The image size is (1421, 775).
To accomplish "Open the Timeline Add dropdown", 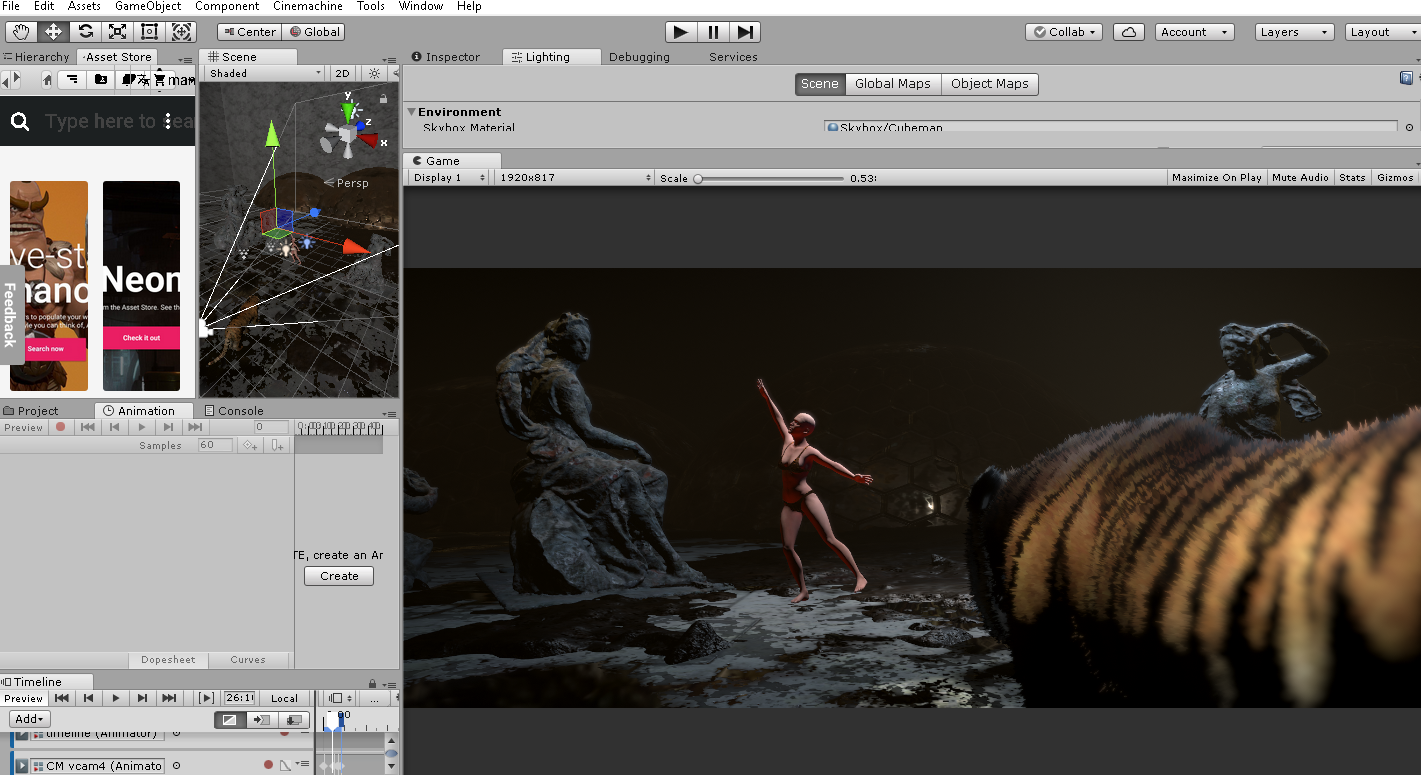I will 30,719.
